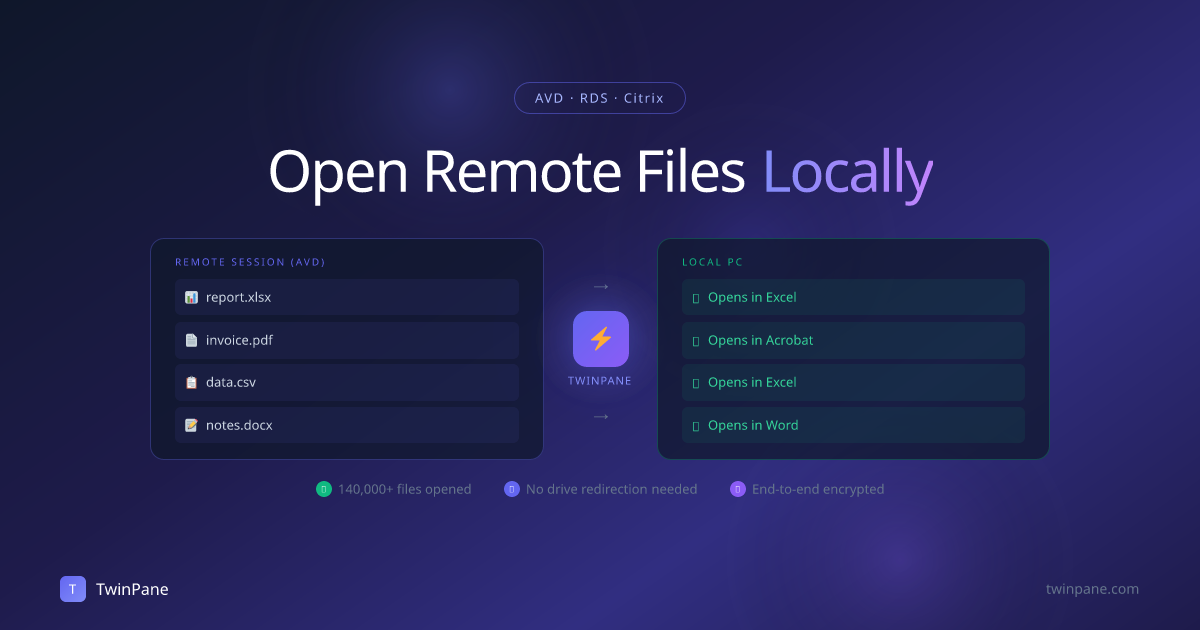Click the AVD · RDS · Citrix badge
The width and height of the screenshot is (1200, 630).
(600, 98)
